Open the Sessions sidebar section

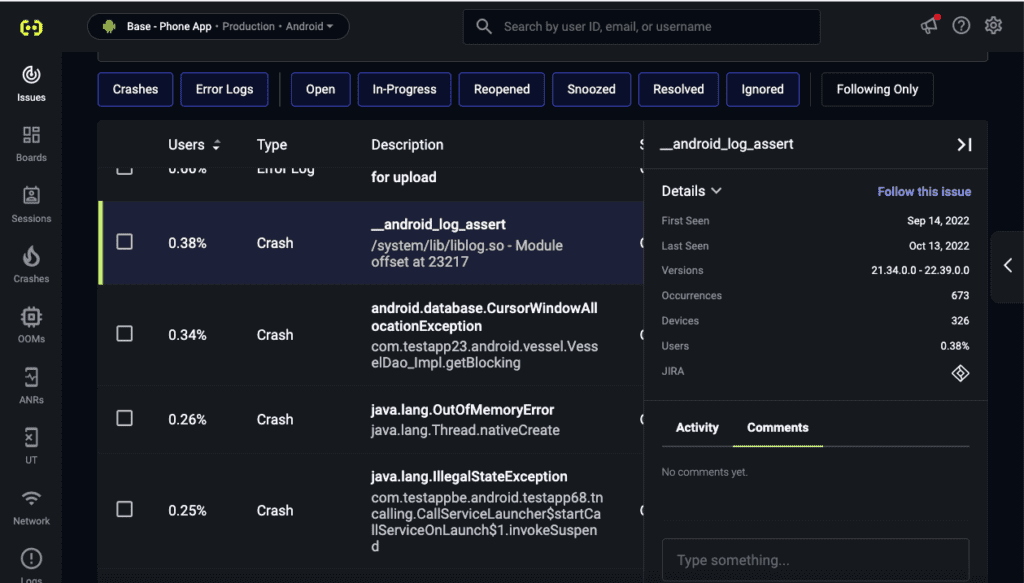point(31,204)
